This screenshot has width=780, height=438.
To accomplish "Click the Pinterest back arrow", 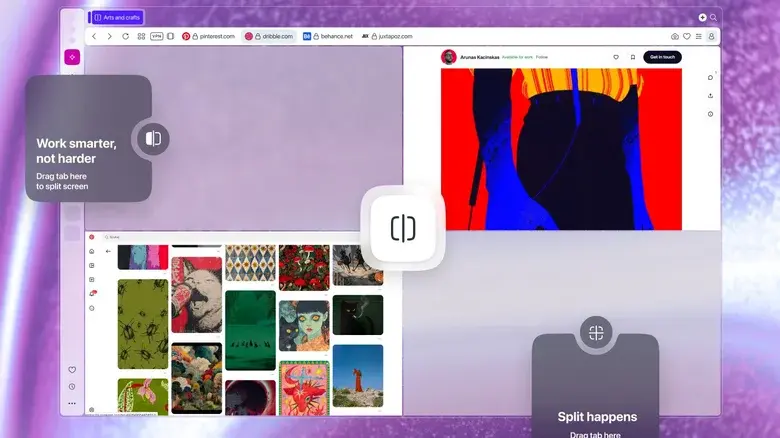I will (108, 251).
